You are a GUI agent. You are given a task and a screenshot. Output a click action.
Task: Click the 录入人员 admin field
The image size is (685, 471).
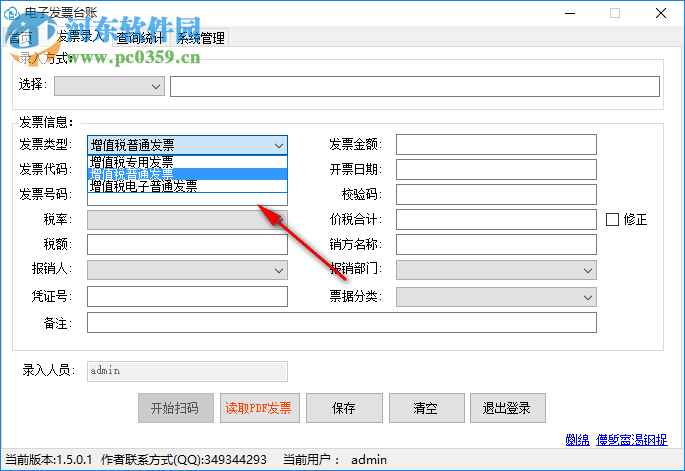point(187,371)
